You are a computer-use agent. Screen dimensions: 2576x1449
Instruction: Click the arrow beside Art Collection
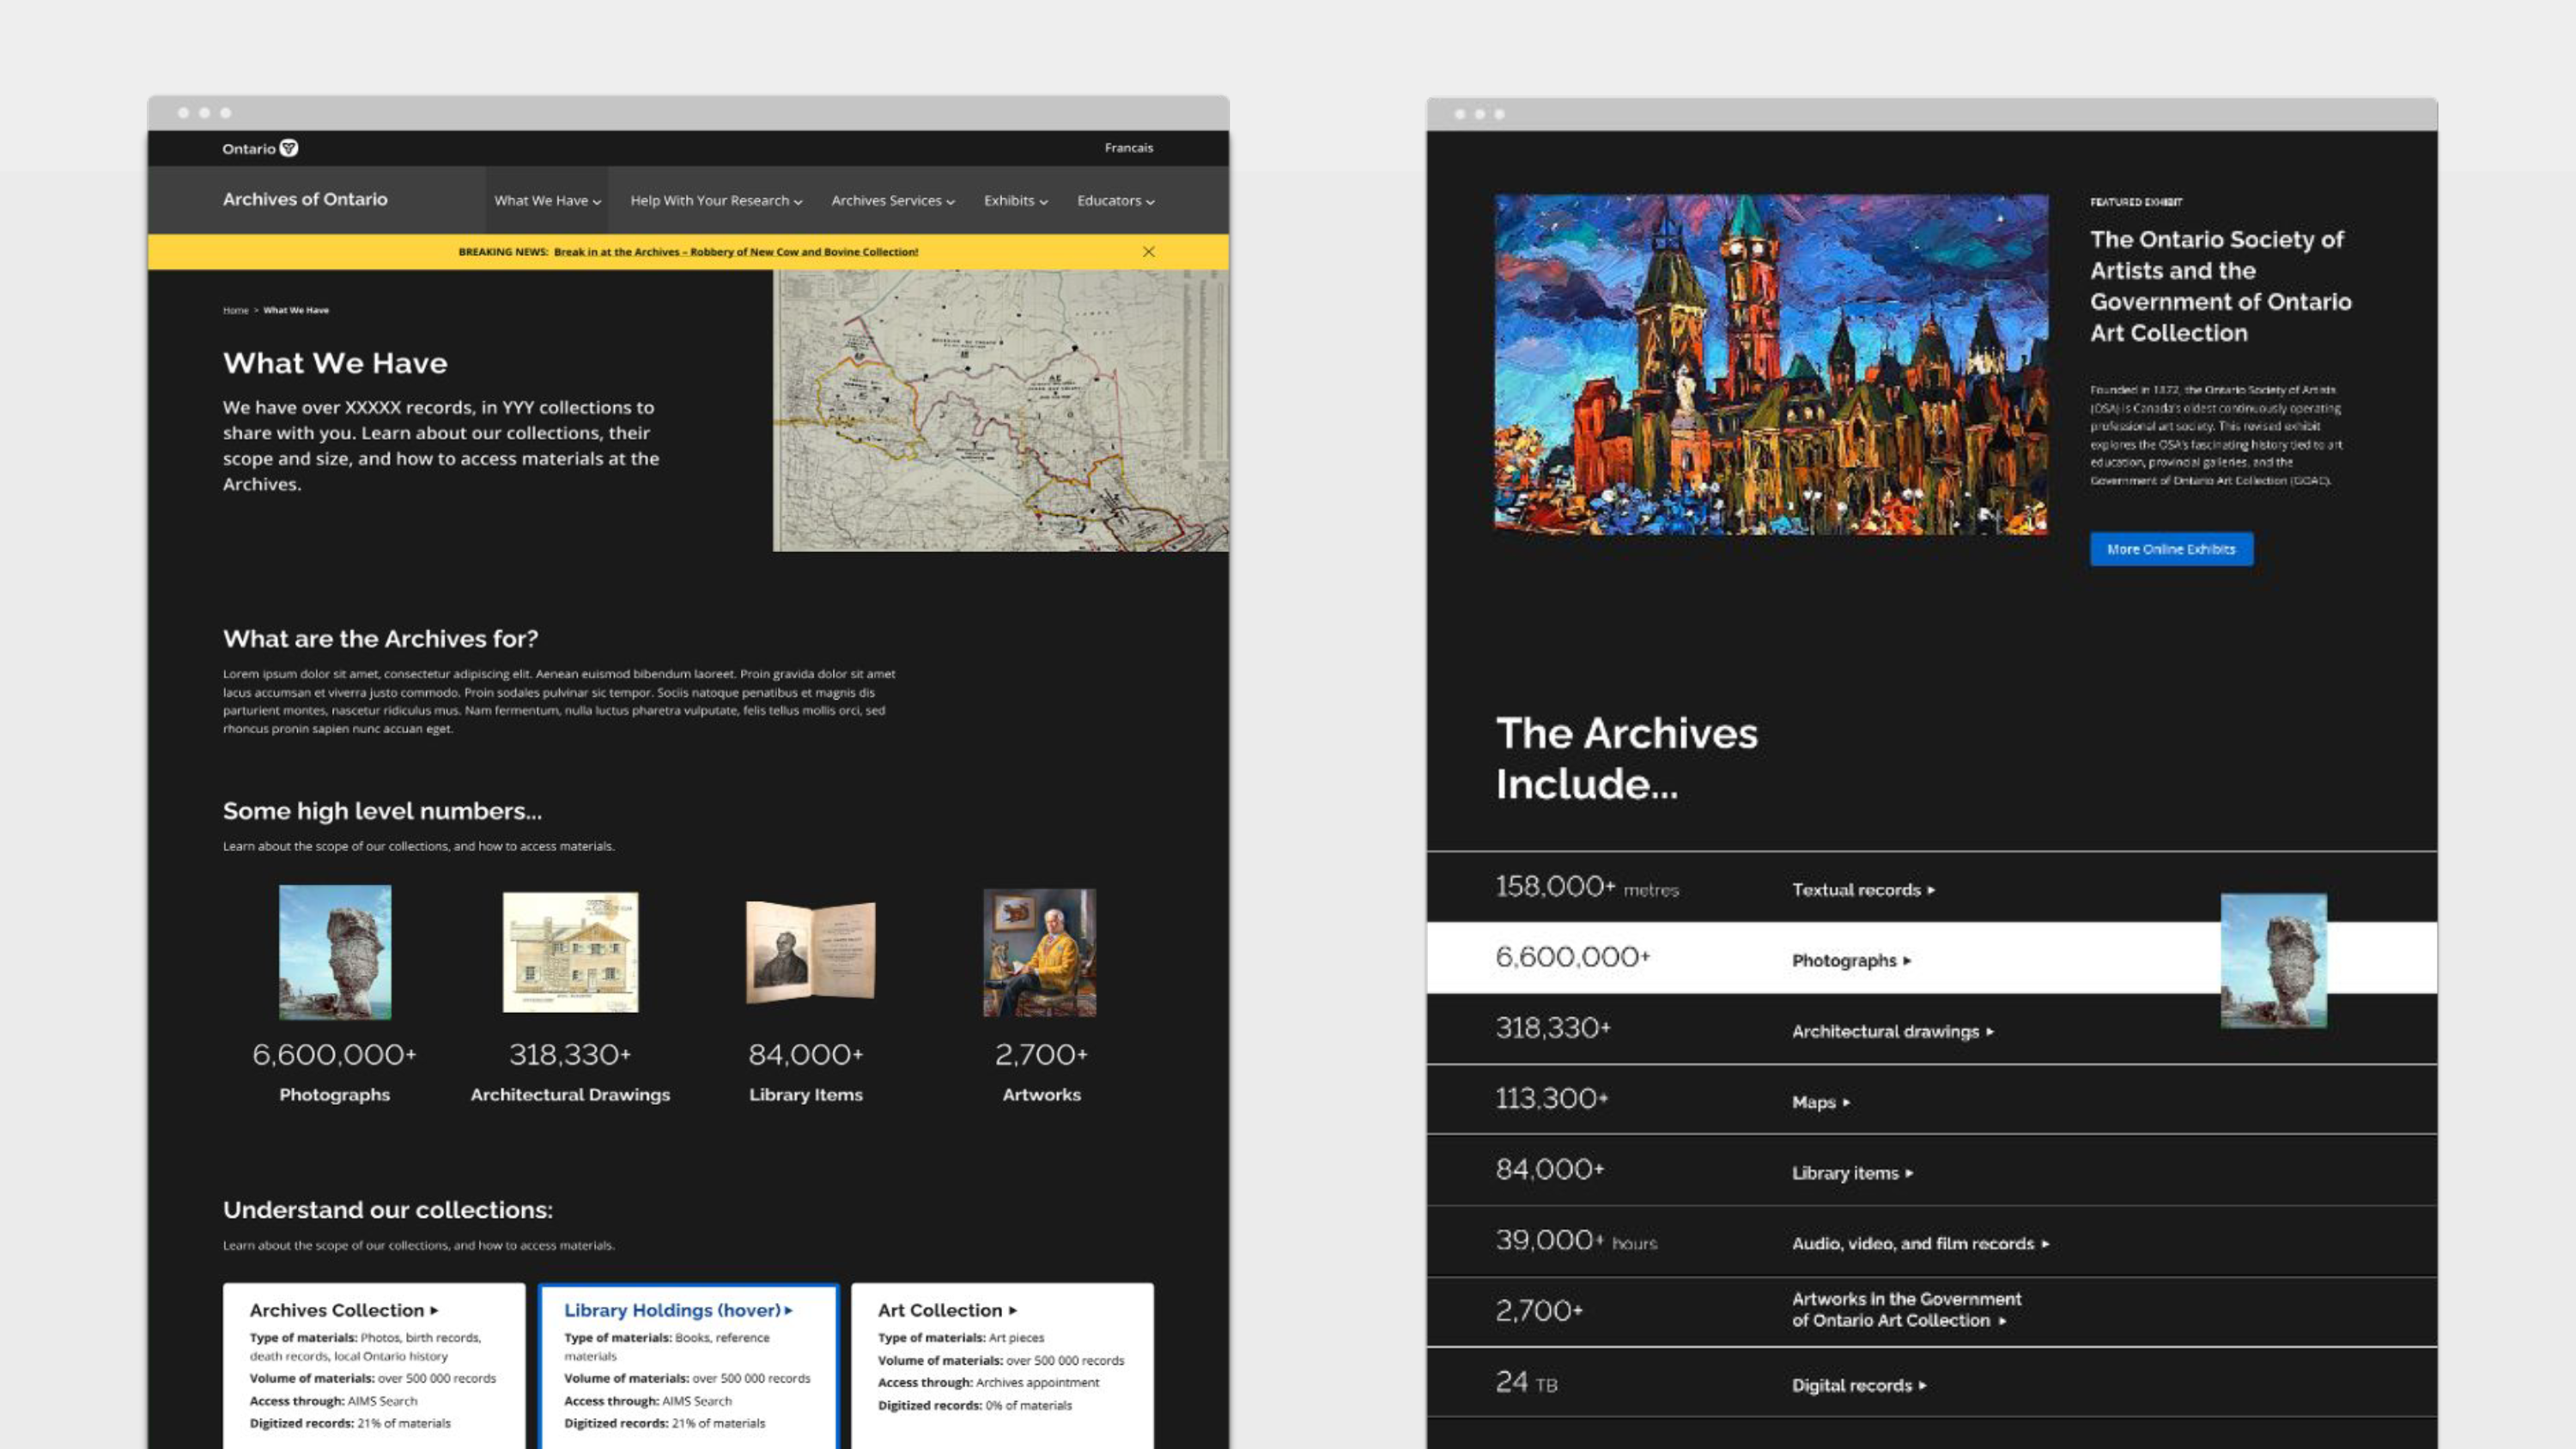tap(1013, 1310)
